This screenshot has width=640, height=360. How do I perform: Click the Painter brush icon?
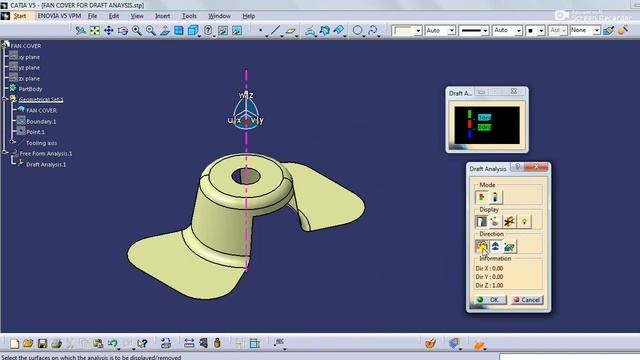coord(608,31)
